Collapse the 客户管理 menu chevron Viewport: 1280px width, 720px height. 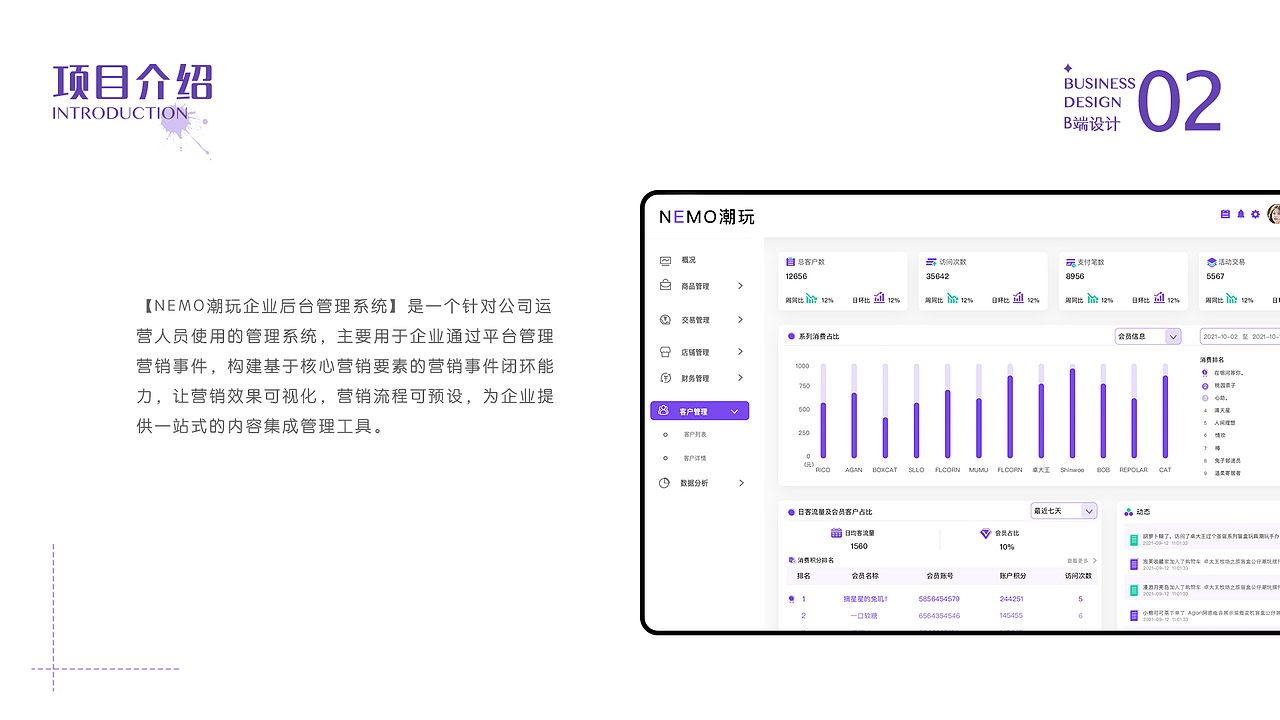[x=735, y=411]
